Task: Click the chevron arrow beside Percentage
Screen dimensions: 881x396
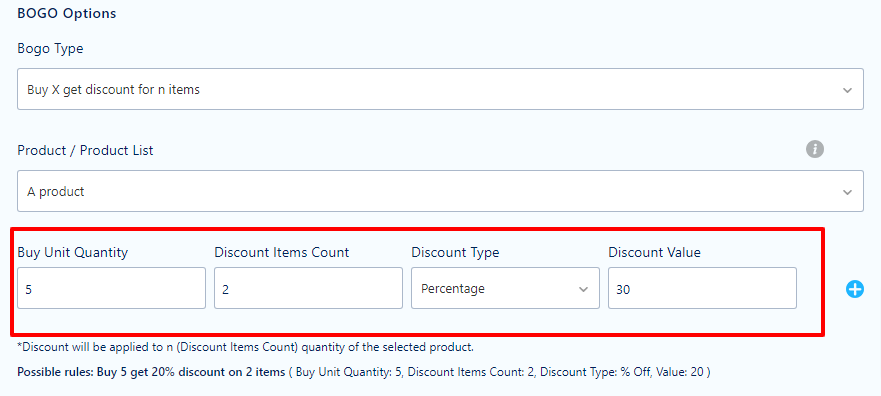Action: pyautogui.click(x=583, y=289)
